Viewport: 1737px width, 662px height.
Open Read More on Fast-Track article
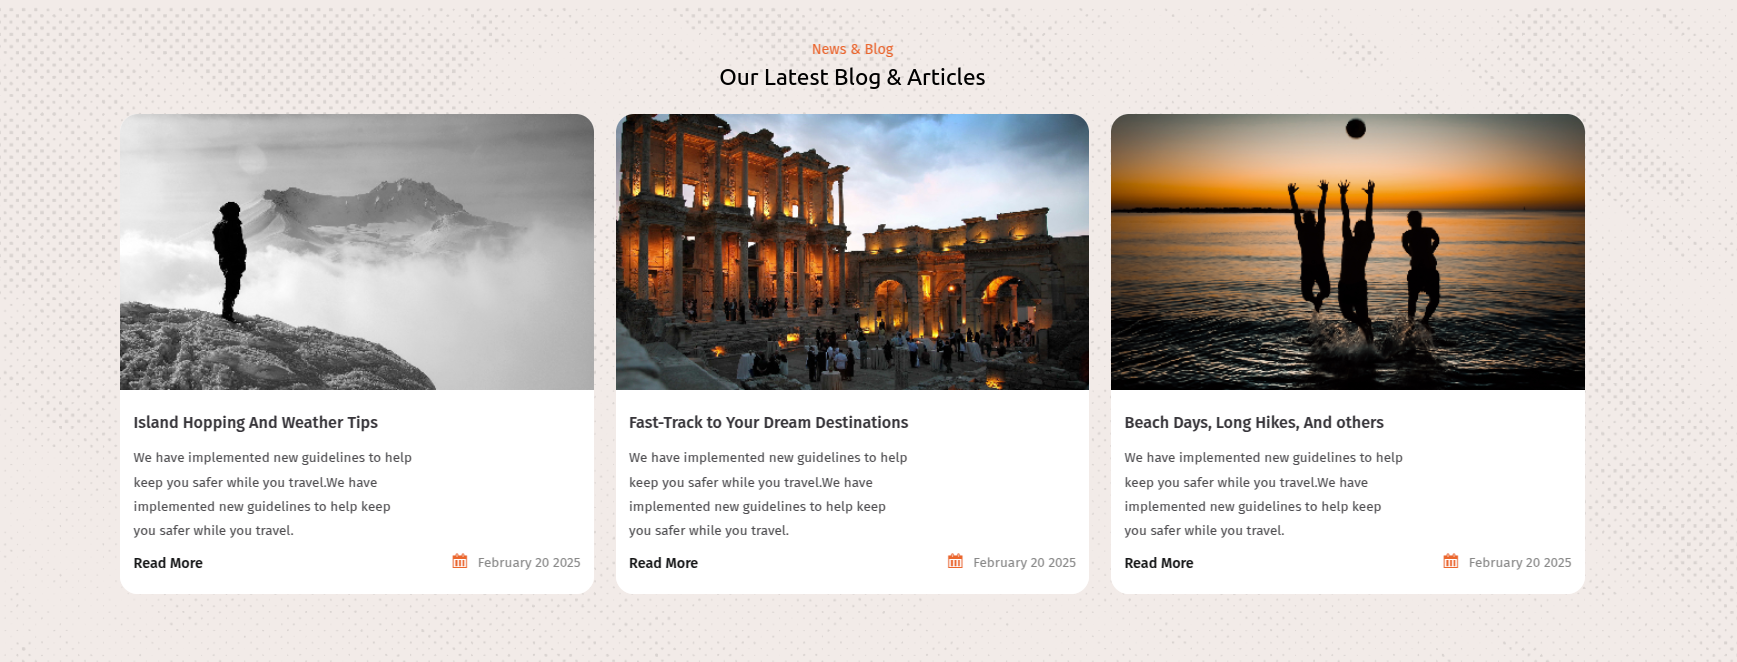(663, 563)
